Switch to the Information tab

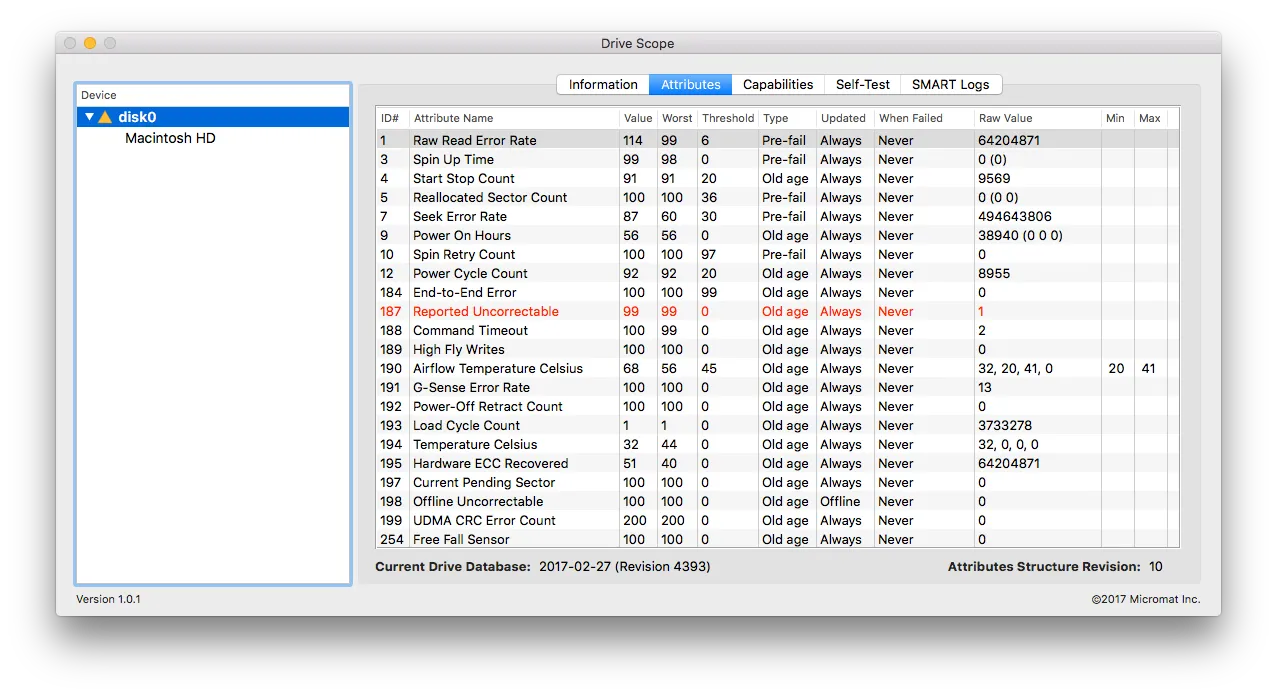(x=602, y=84)
